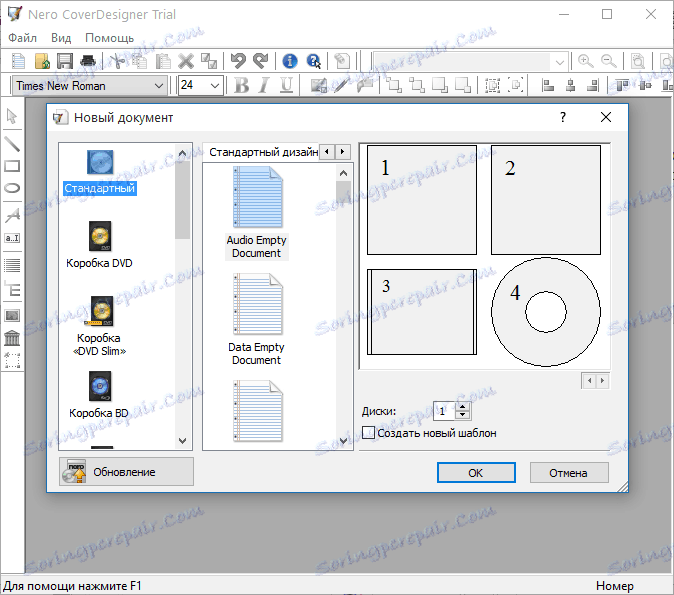Screen dimensions: 674x595
Task: Select the museum building icon tool
Action: (12, 338)
